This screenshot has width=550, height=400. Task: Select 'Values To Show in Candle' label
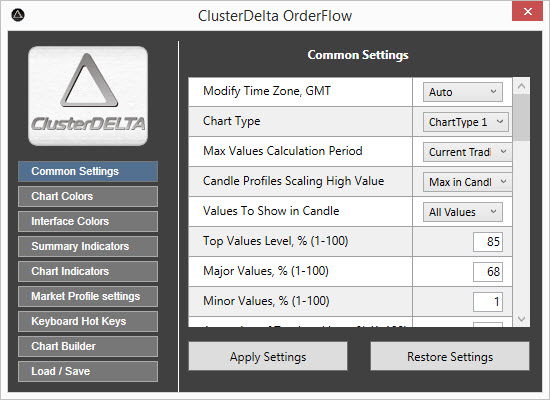coord(271,211)
